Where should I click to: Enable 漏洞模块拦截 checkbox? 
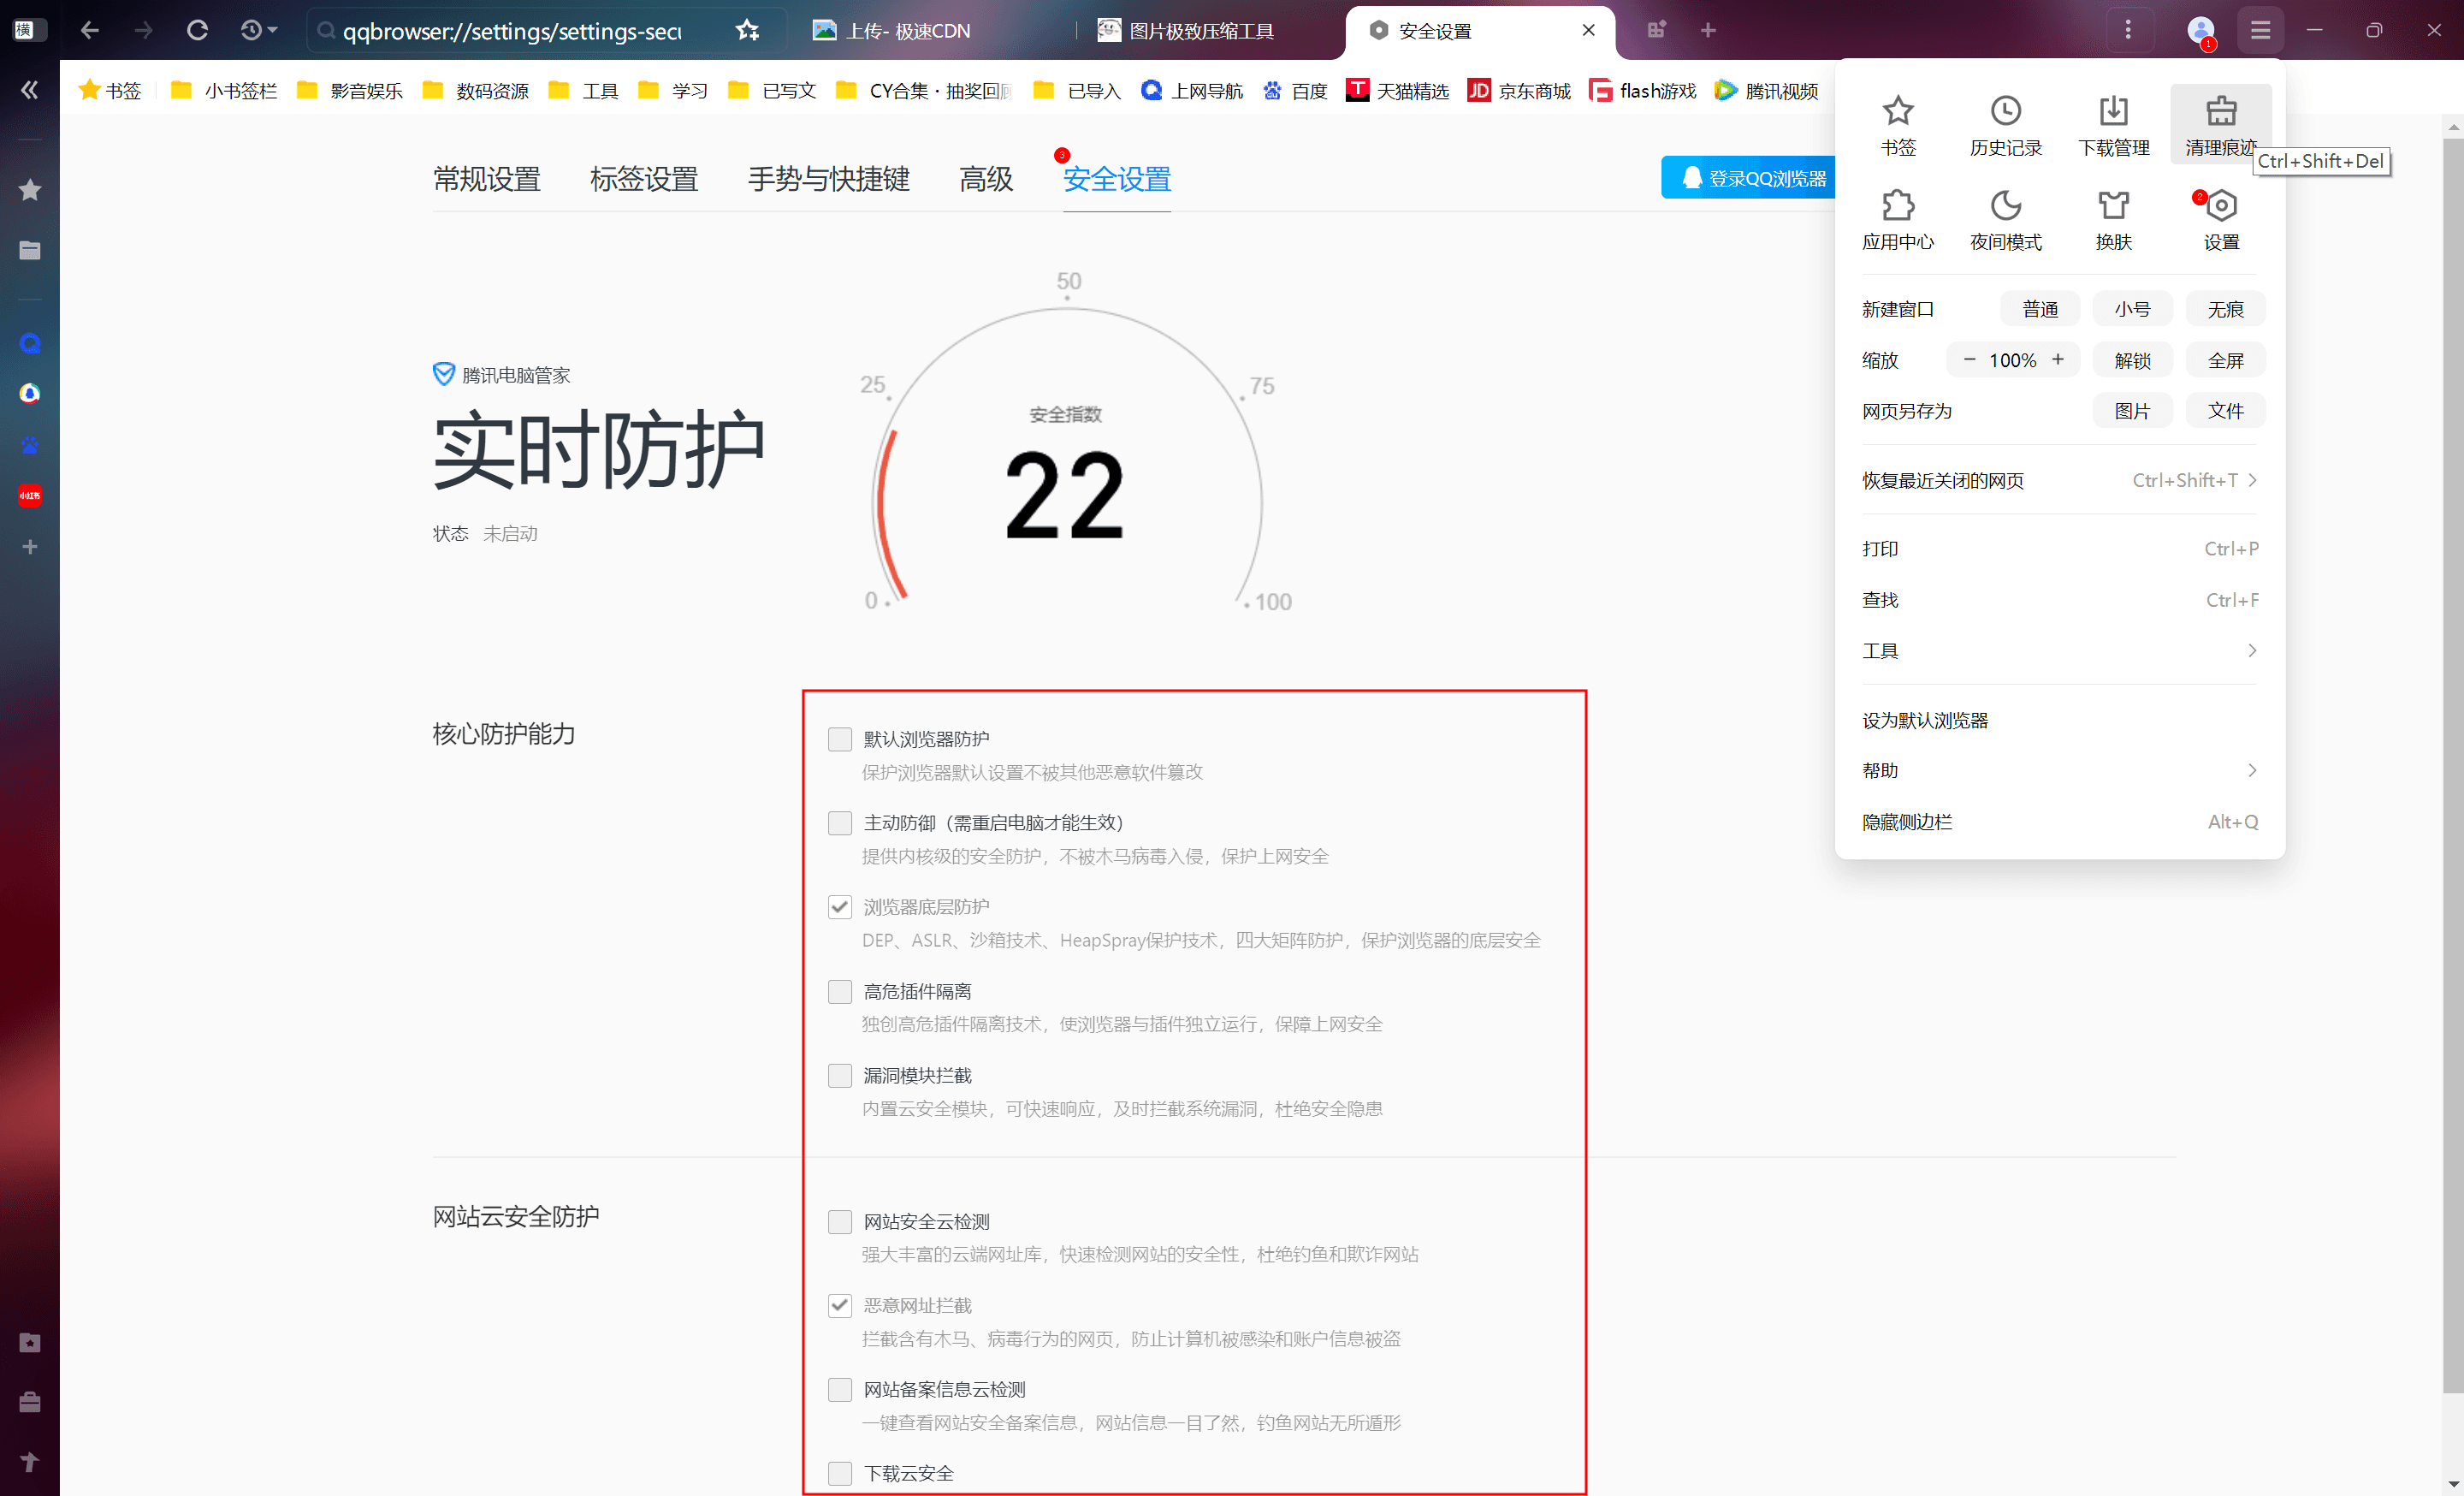839,1076
